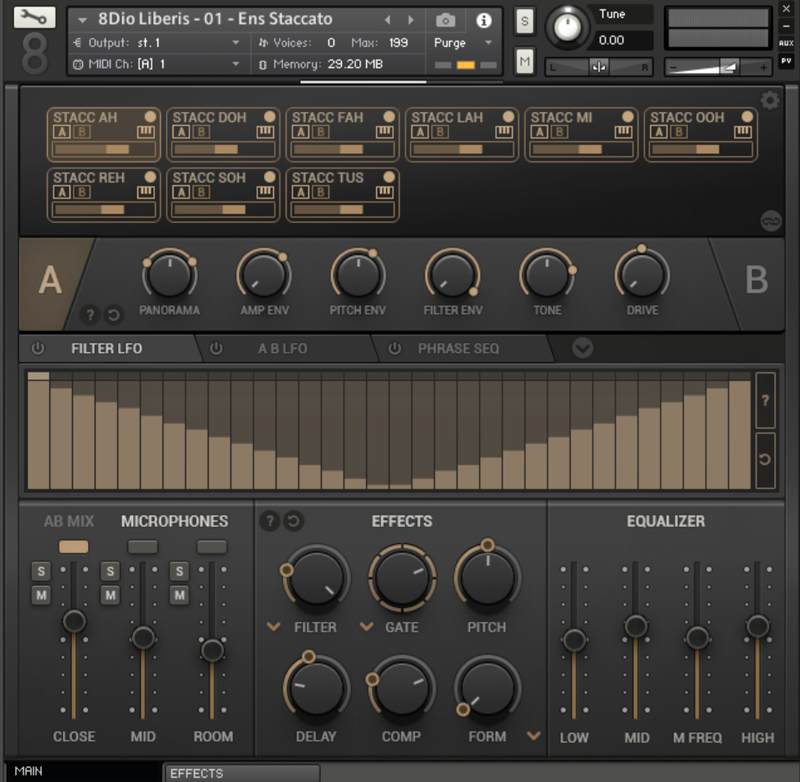Click the keyboard icon on STACC AH

tap(146, 132)
